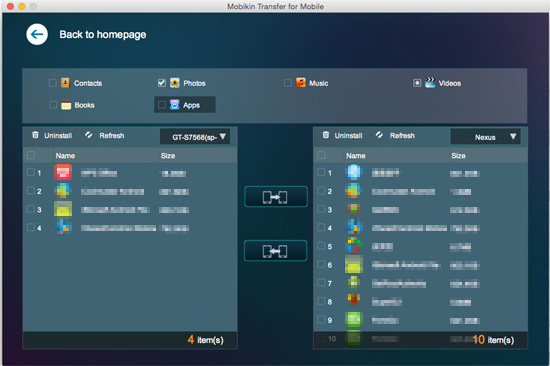Screen dimensions: 550x366
Task: Click Refresh in the left device panel
Action: (112, 135)
